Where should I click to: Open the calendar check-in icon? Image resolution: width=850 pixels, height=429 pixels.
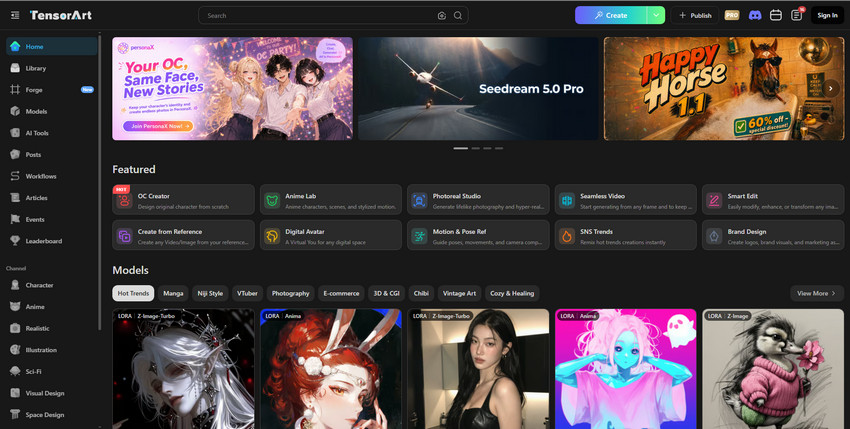776,15
